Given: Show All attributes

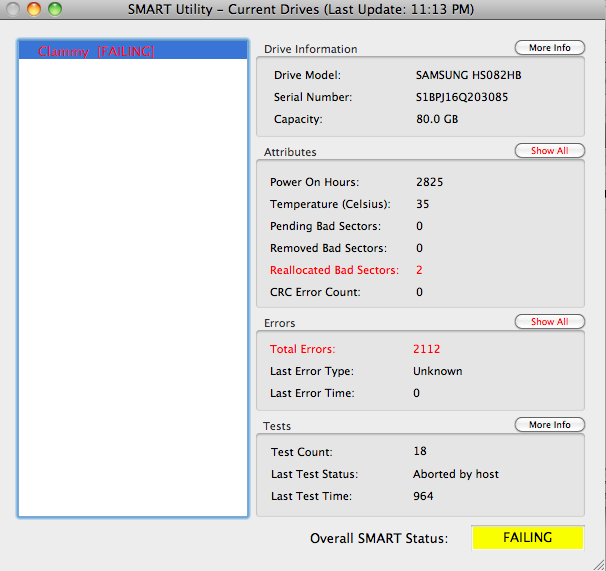Looking at the screenshot, I should pos(550,150).
